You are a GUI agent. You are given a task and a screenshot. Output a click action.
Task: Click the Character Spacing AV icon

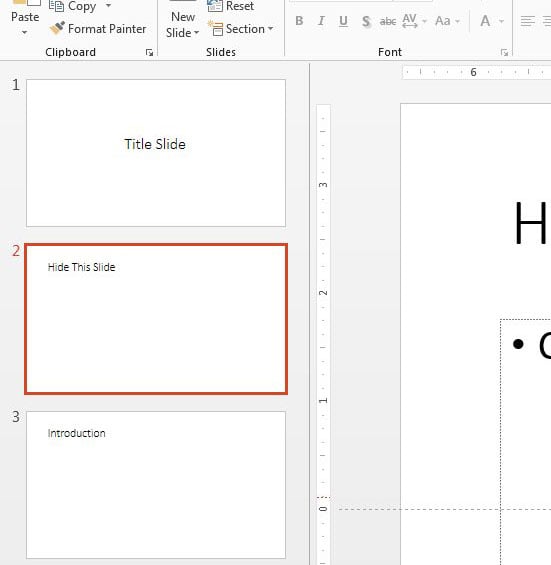(410, 21)
